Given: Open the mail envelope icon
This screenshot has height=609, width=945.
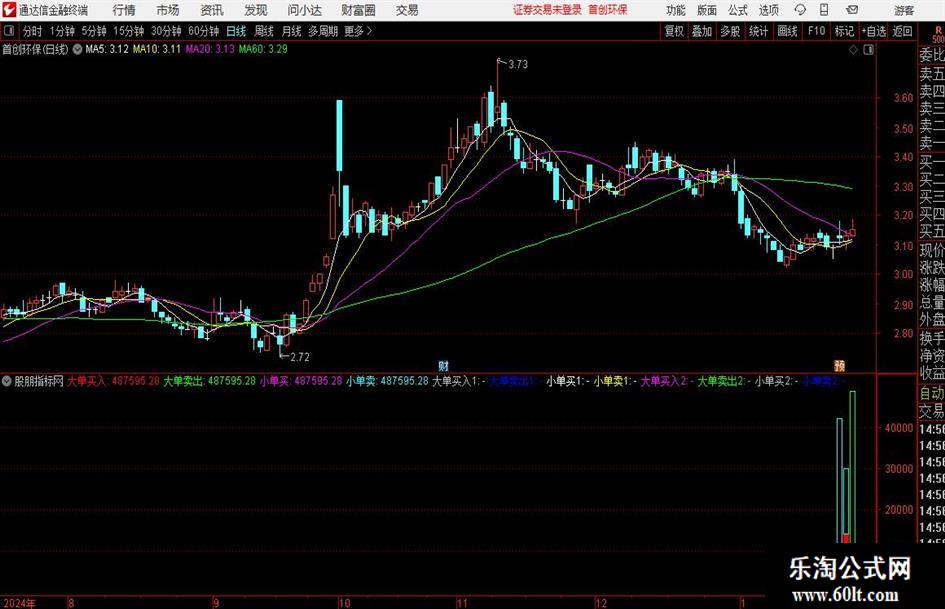Looking at the screenshot, I should (x=852, y=10).
